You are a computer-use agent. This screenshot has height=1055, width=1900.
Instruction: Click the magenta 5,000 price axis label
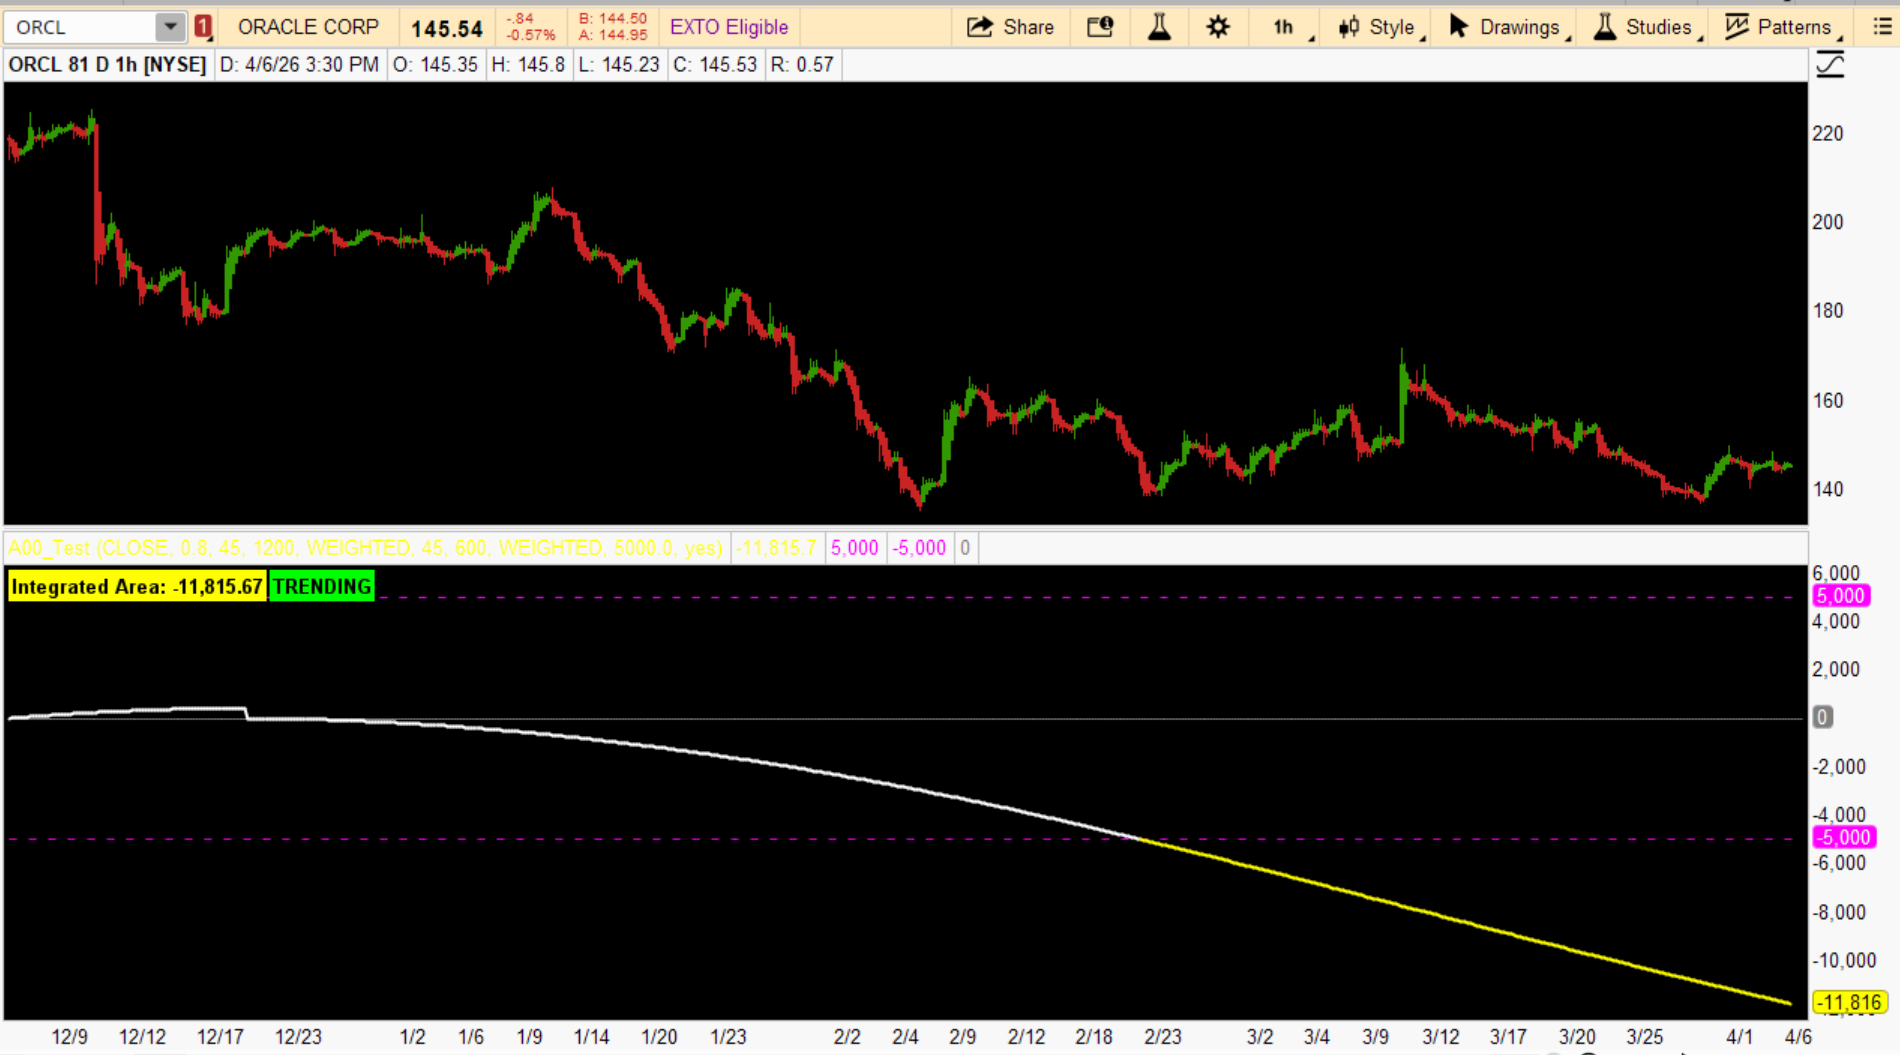pyautogui.click(x=1840, y=596)
